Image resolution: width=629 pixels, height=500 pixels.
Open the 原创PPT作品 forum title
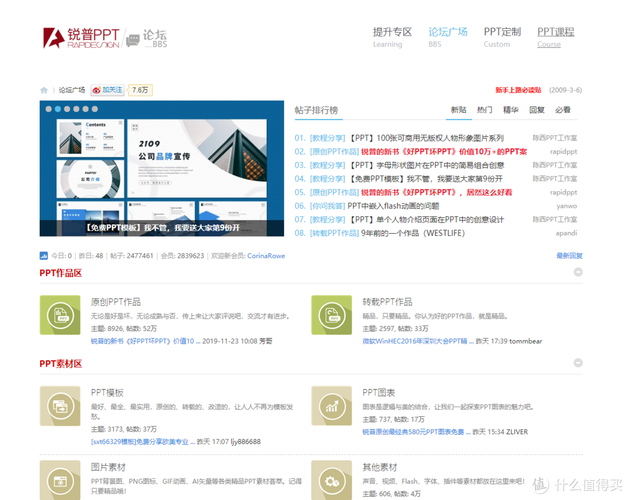tap(116, 302)
